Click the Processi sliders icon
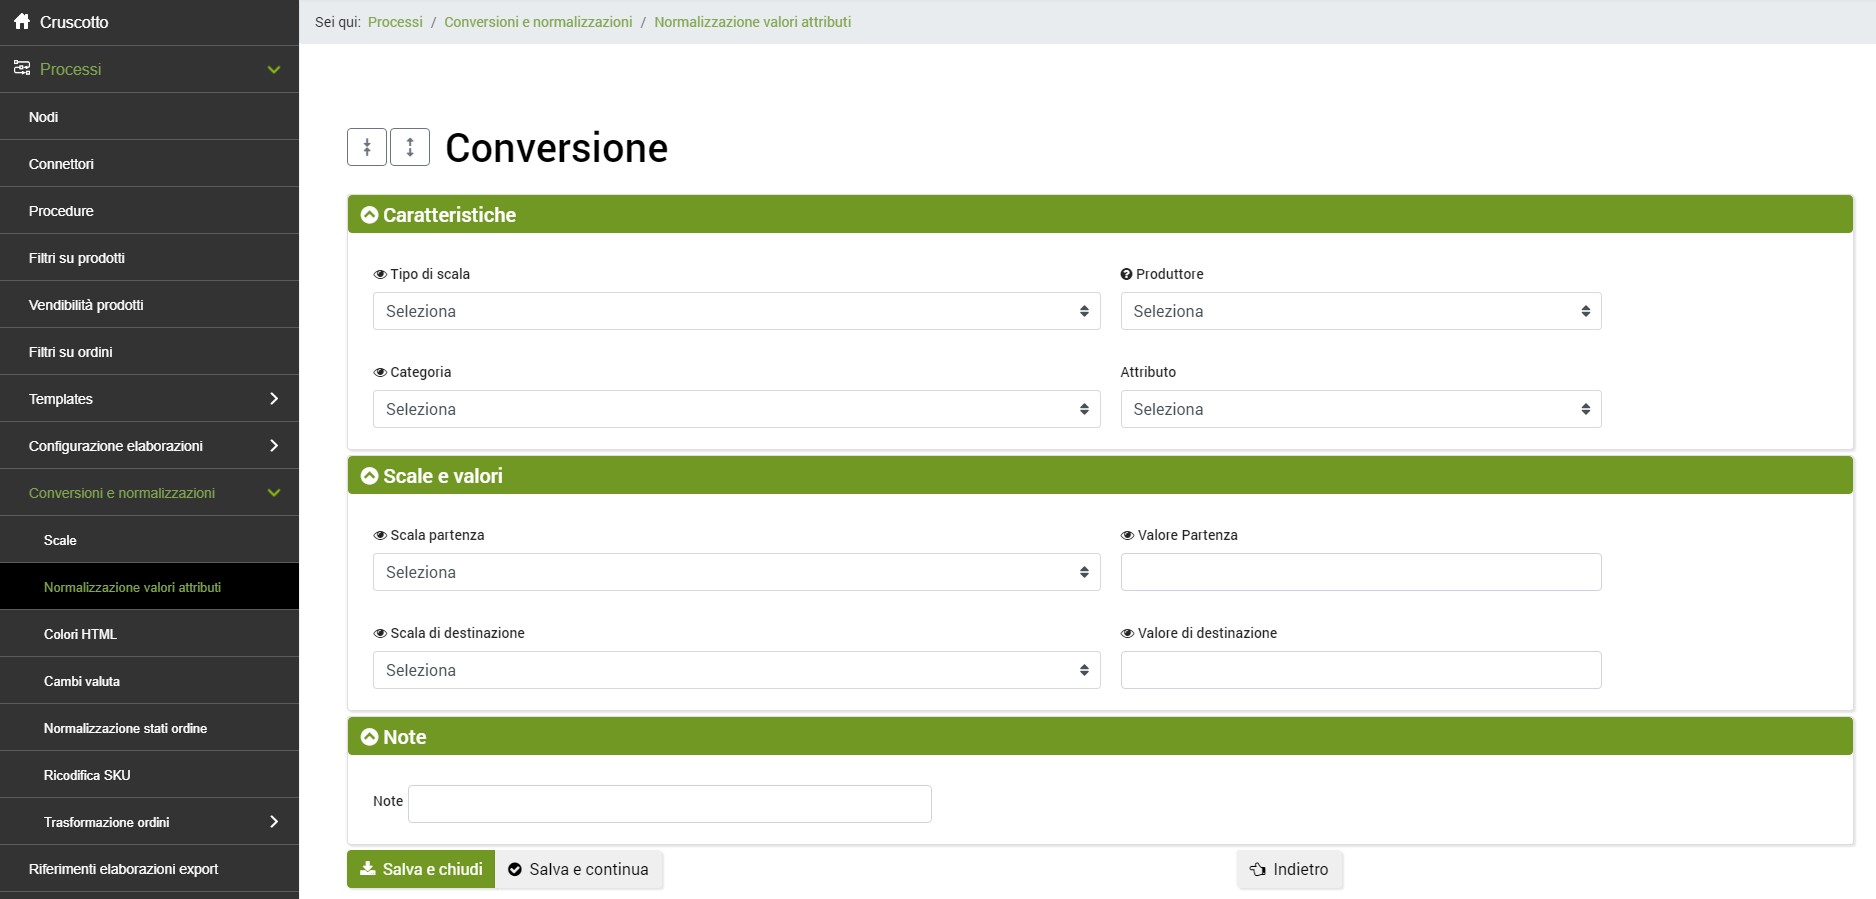This screenshot has height=899, width=1876. coord(22,68)
